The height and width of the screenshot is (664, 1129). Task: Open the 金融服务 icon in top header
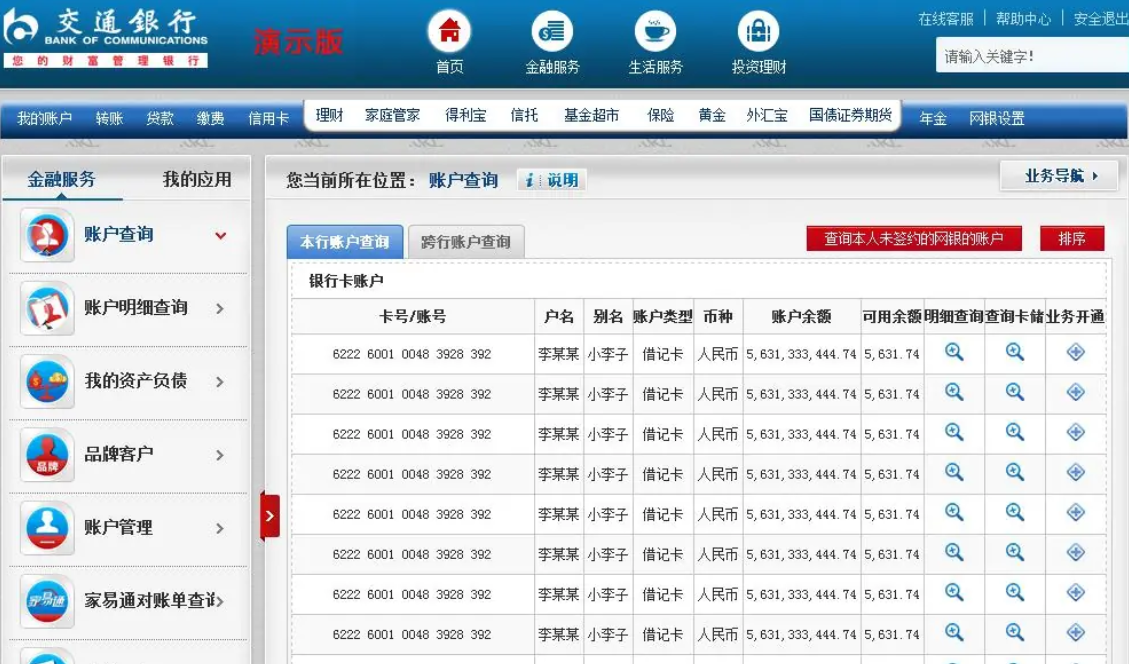click(x=552, y=32)
